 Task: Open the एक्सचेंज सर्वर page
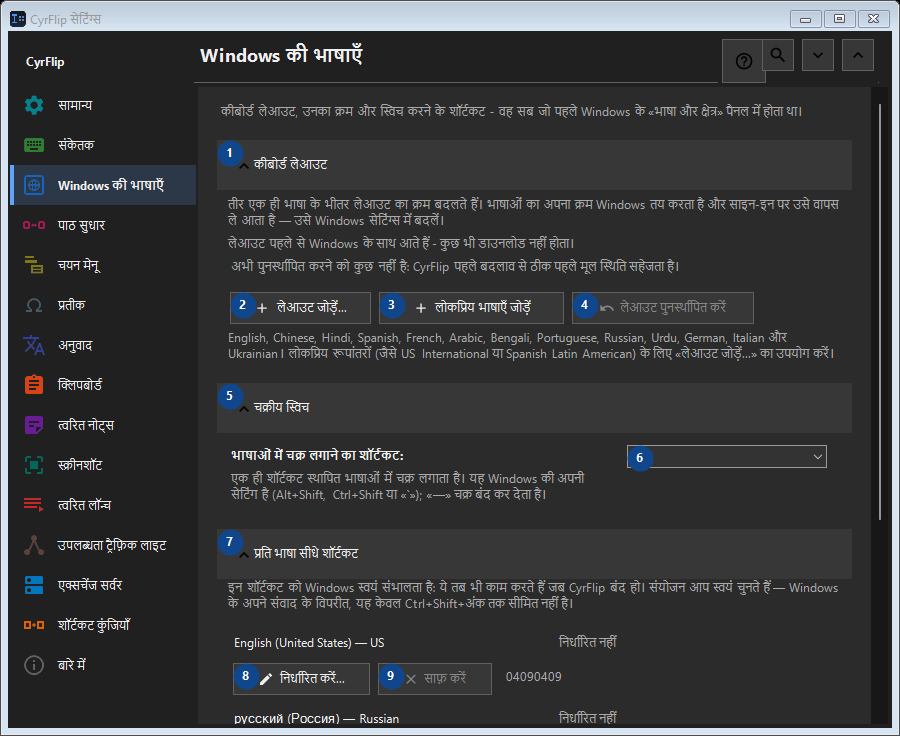[103, 585]
